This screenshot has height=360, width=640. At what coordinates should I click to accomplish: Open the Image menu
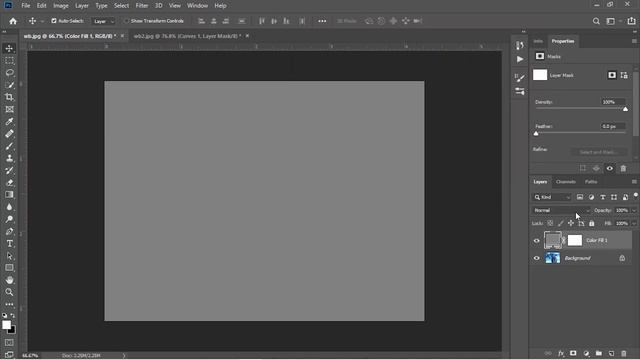pyautogui.click(x=61, y=6)
